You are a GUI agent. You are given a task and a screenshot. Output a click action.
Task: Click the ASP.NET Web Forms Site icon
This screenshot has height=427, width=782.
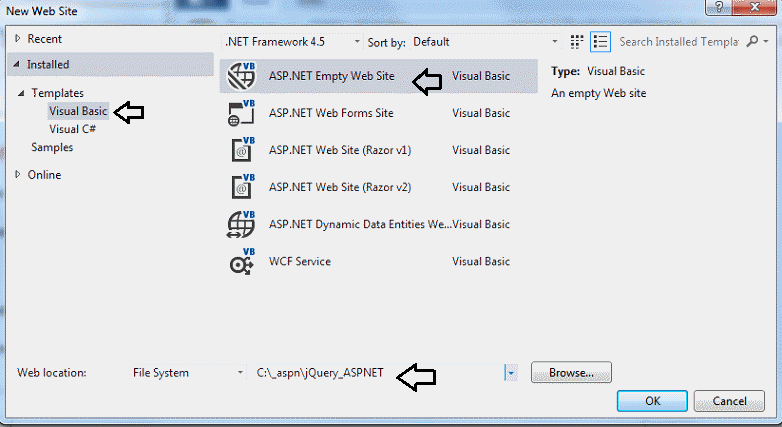tap(241, 113)
